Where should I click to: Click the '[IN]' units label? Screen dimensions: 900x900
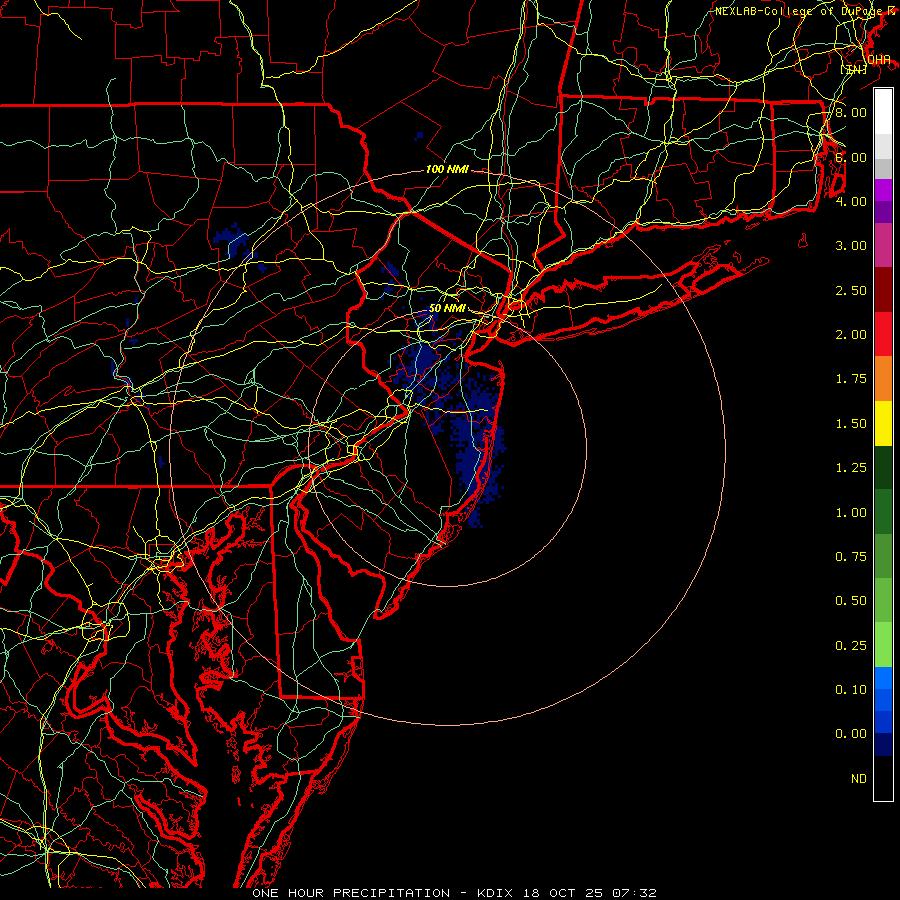tap(853, 69)
